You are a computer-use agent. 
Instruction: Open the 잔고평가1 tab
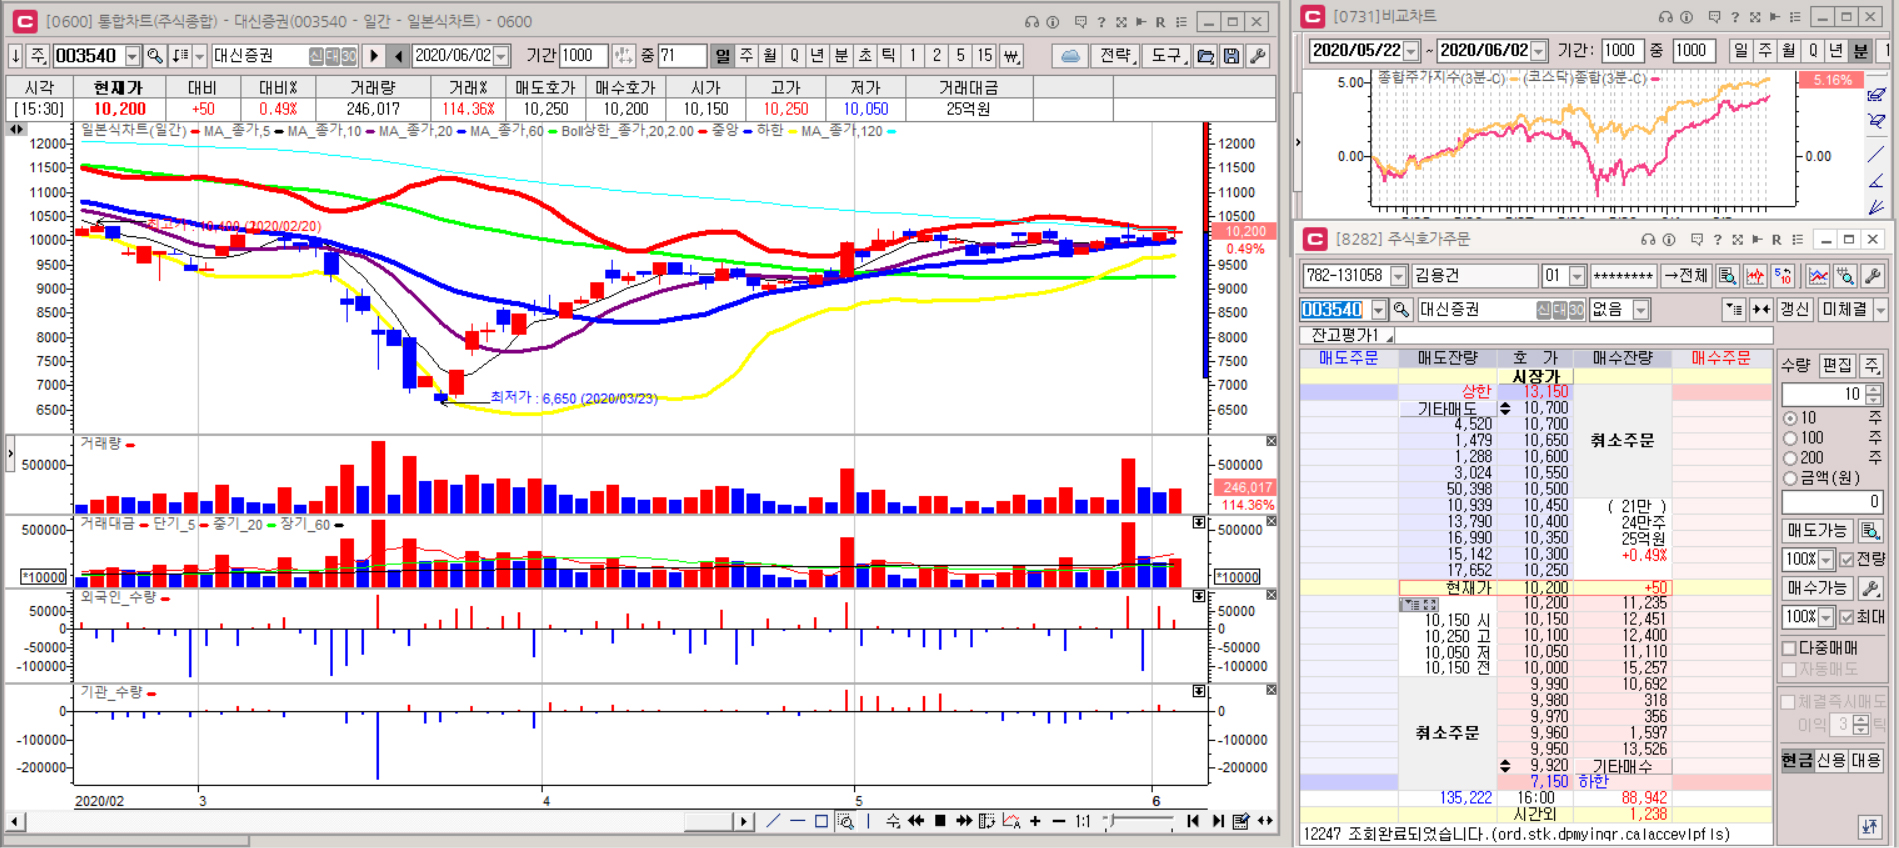point(1347,335)
